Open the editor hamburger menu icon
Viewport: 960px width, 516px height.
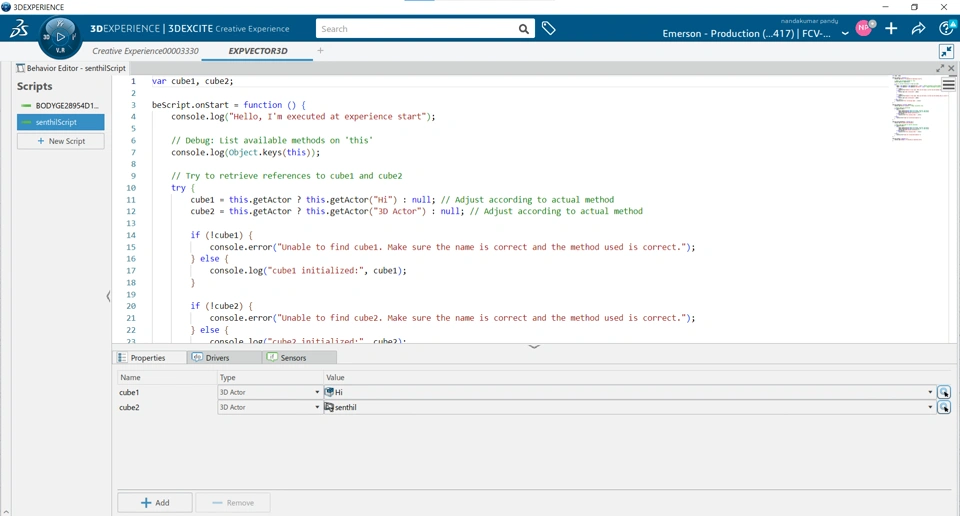tap(948, 85)
